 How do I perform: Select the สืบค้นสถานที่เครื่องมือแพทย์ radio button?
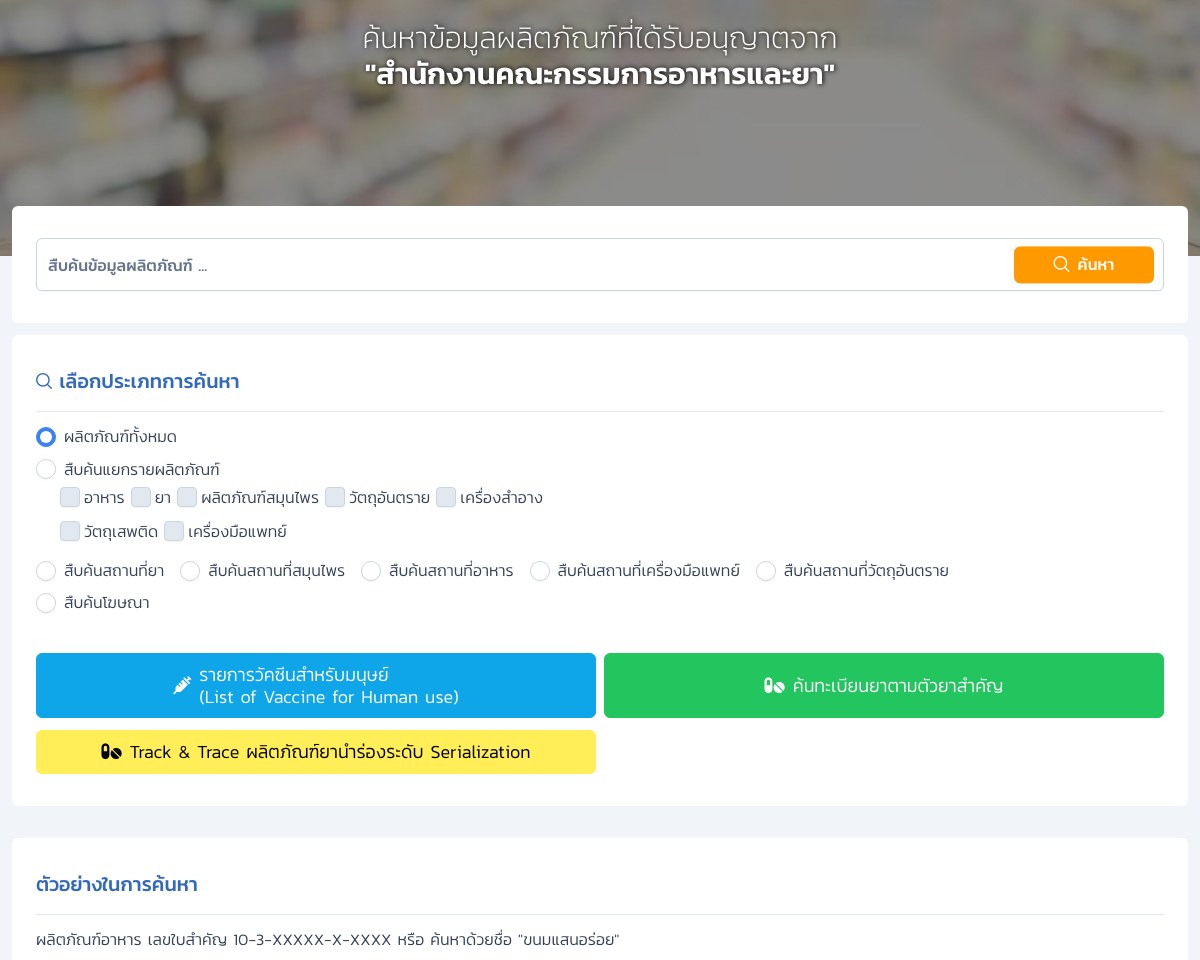[540, 571]
